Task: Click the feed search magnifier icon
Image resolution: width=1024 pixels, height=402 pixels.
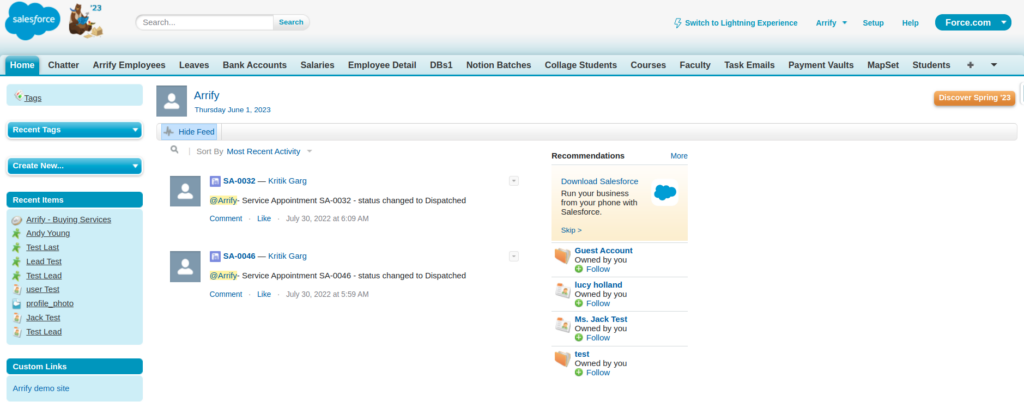Action: (174, 150)
